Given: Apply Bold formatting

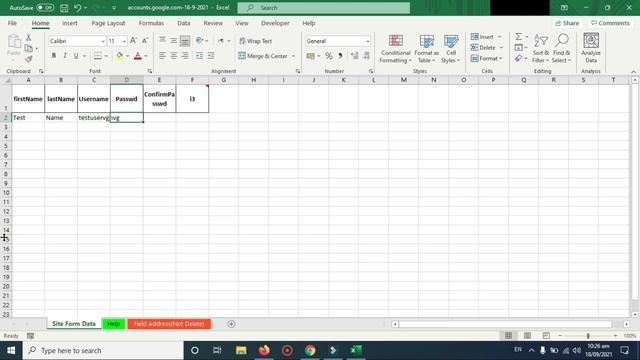Looking at the screenshot, I should click(53, 56).
